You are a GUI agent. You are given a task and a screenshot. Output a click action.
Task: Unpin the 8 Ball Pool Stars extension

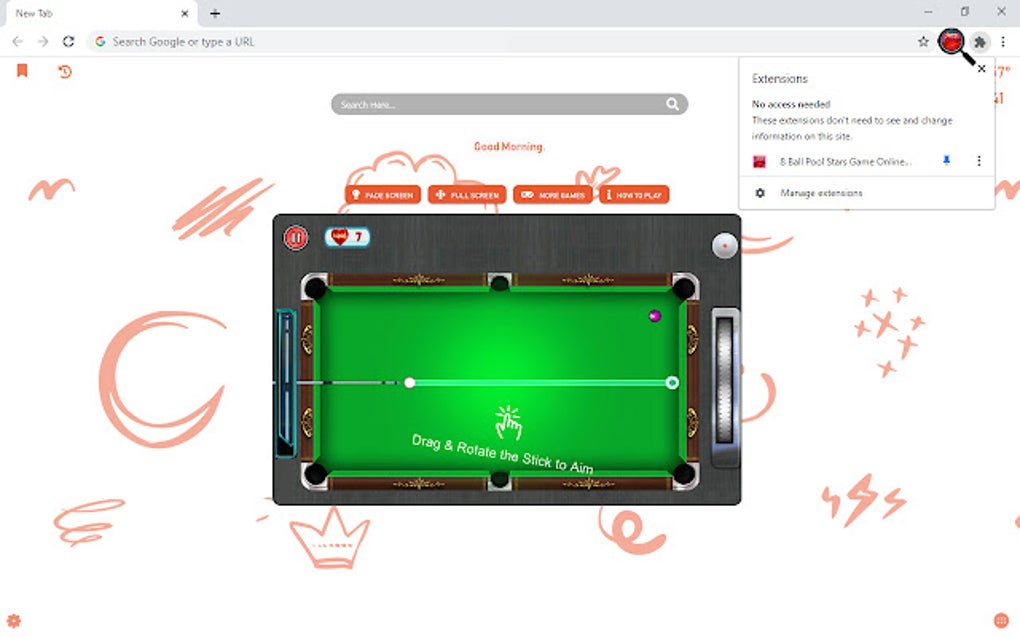[x=945, y=161]
